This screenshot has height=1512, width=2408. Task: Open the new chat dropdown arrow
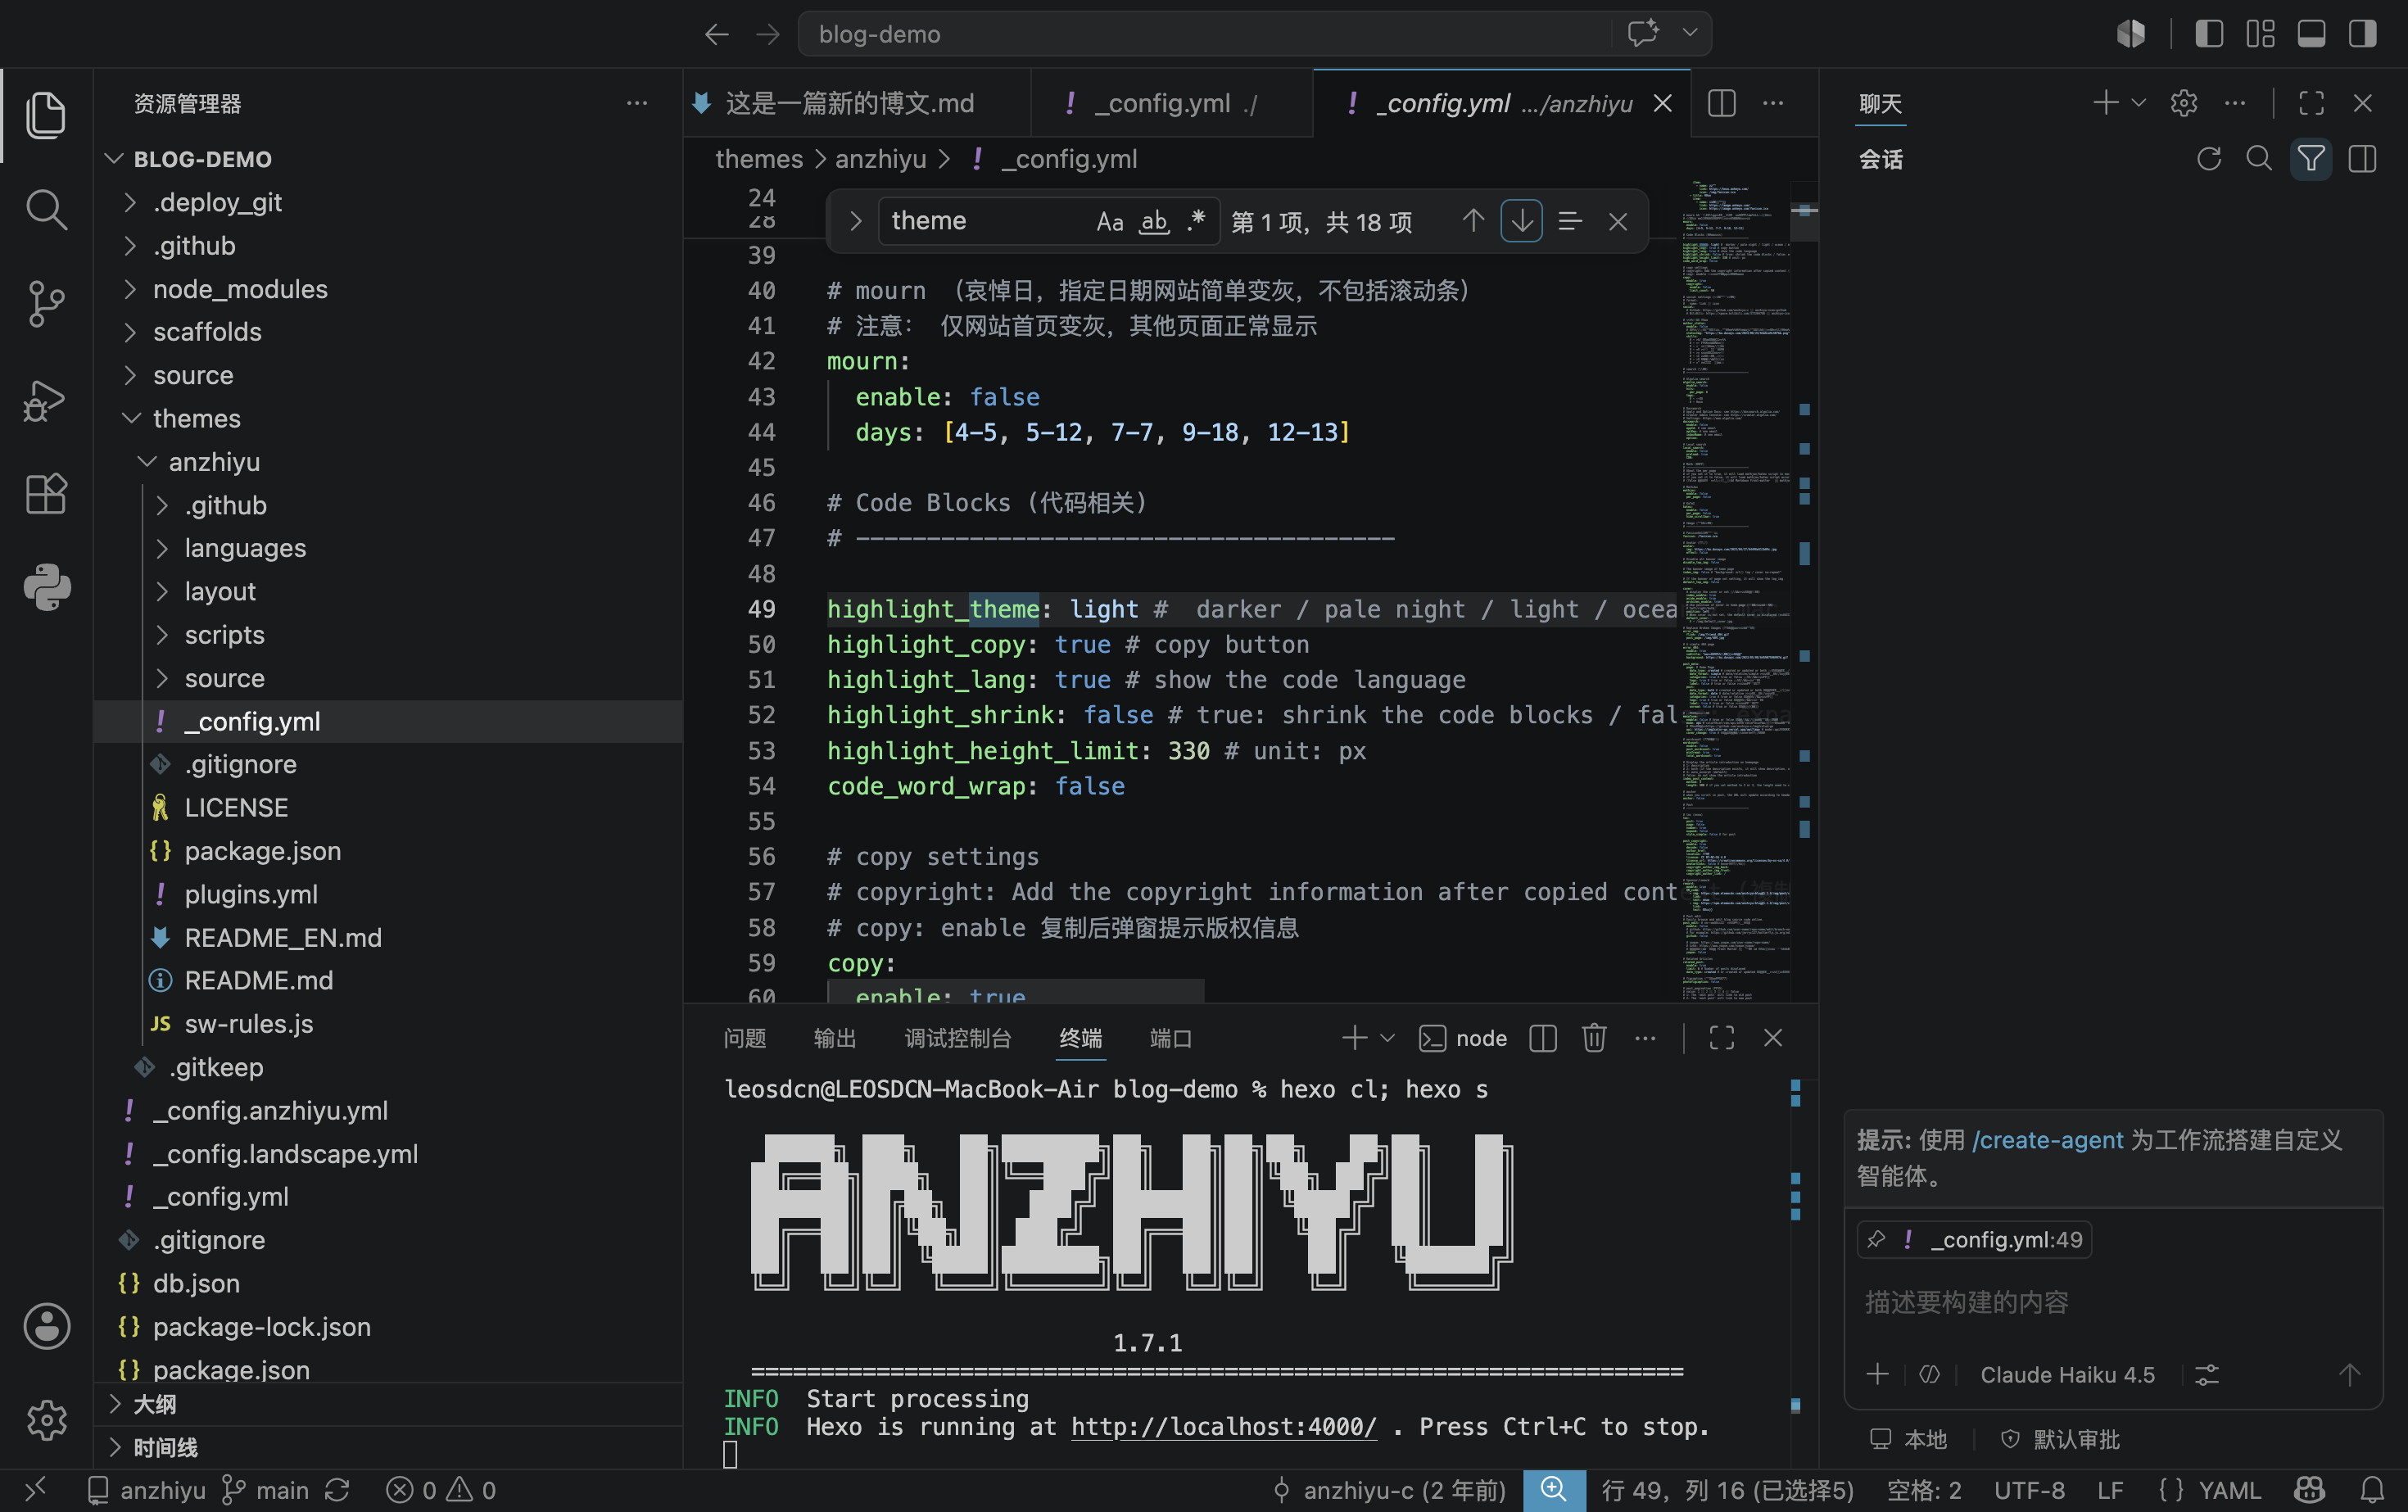coord(2138,103)
